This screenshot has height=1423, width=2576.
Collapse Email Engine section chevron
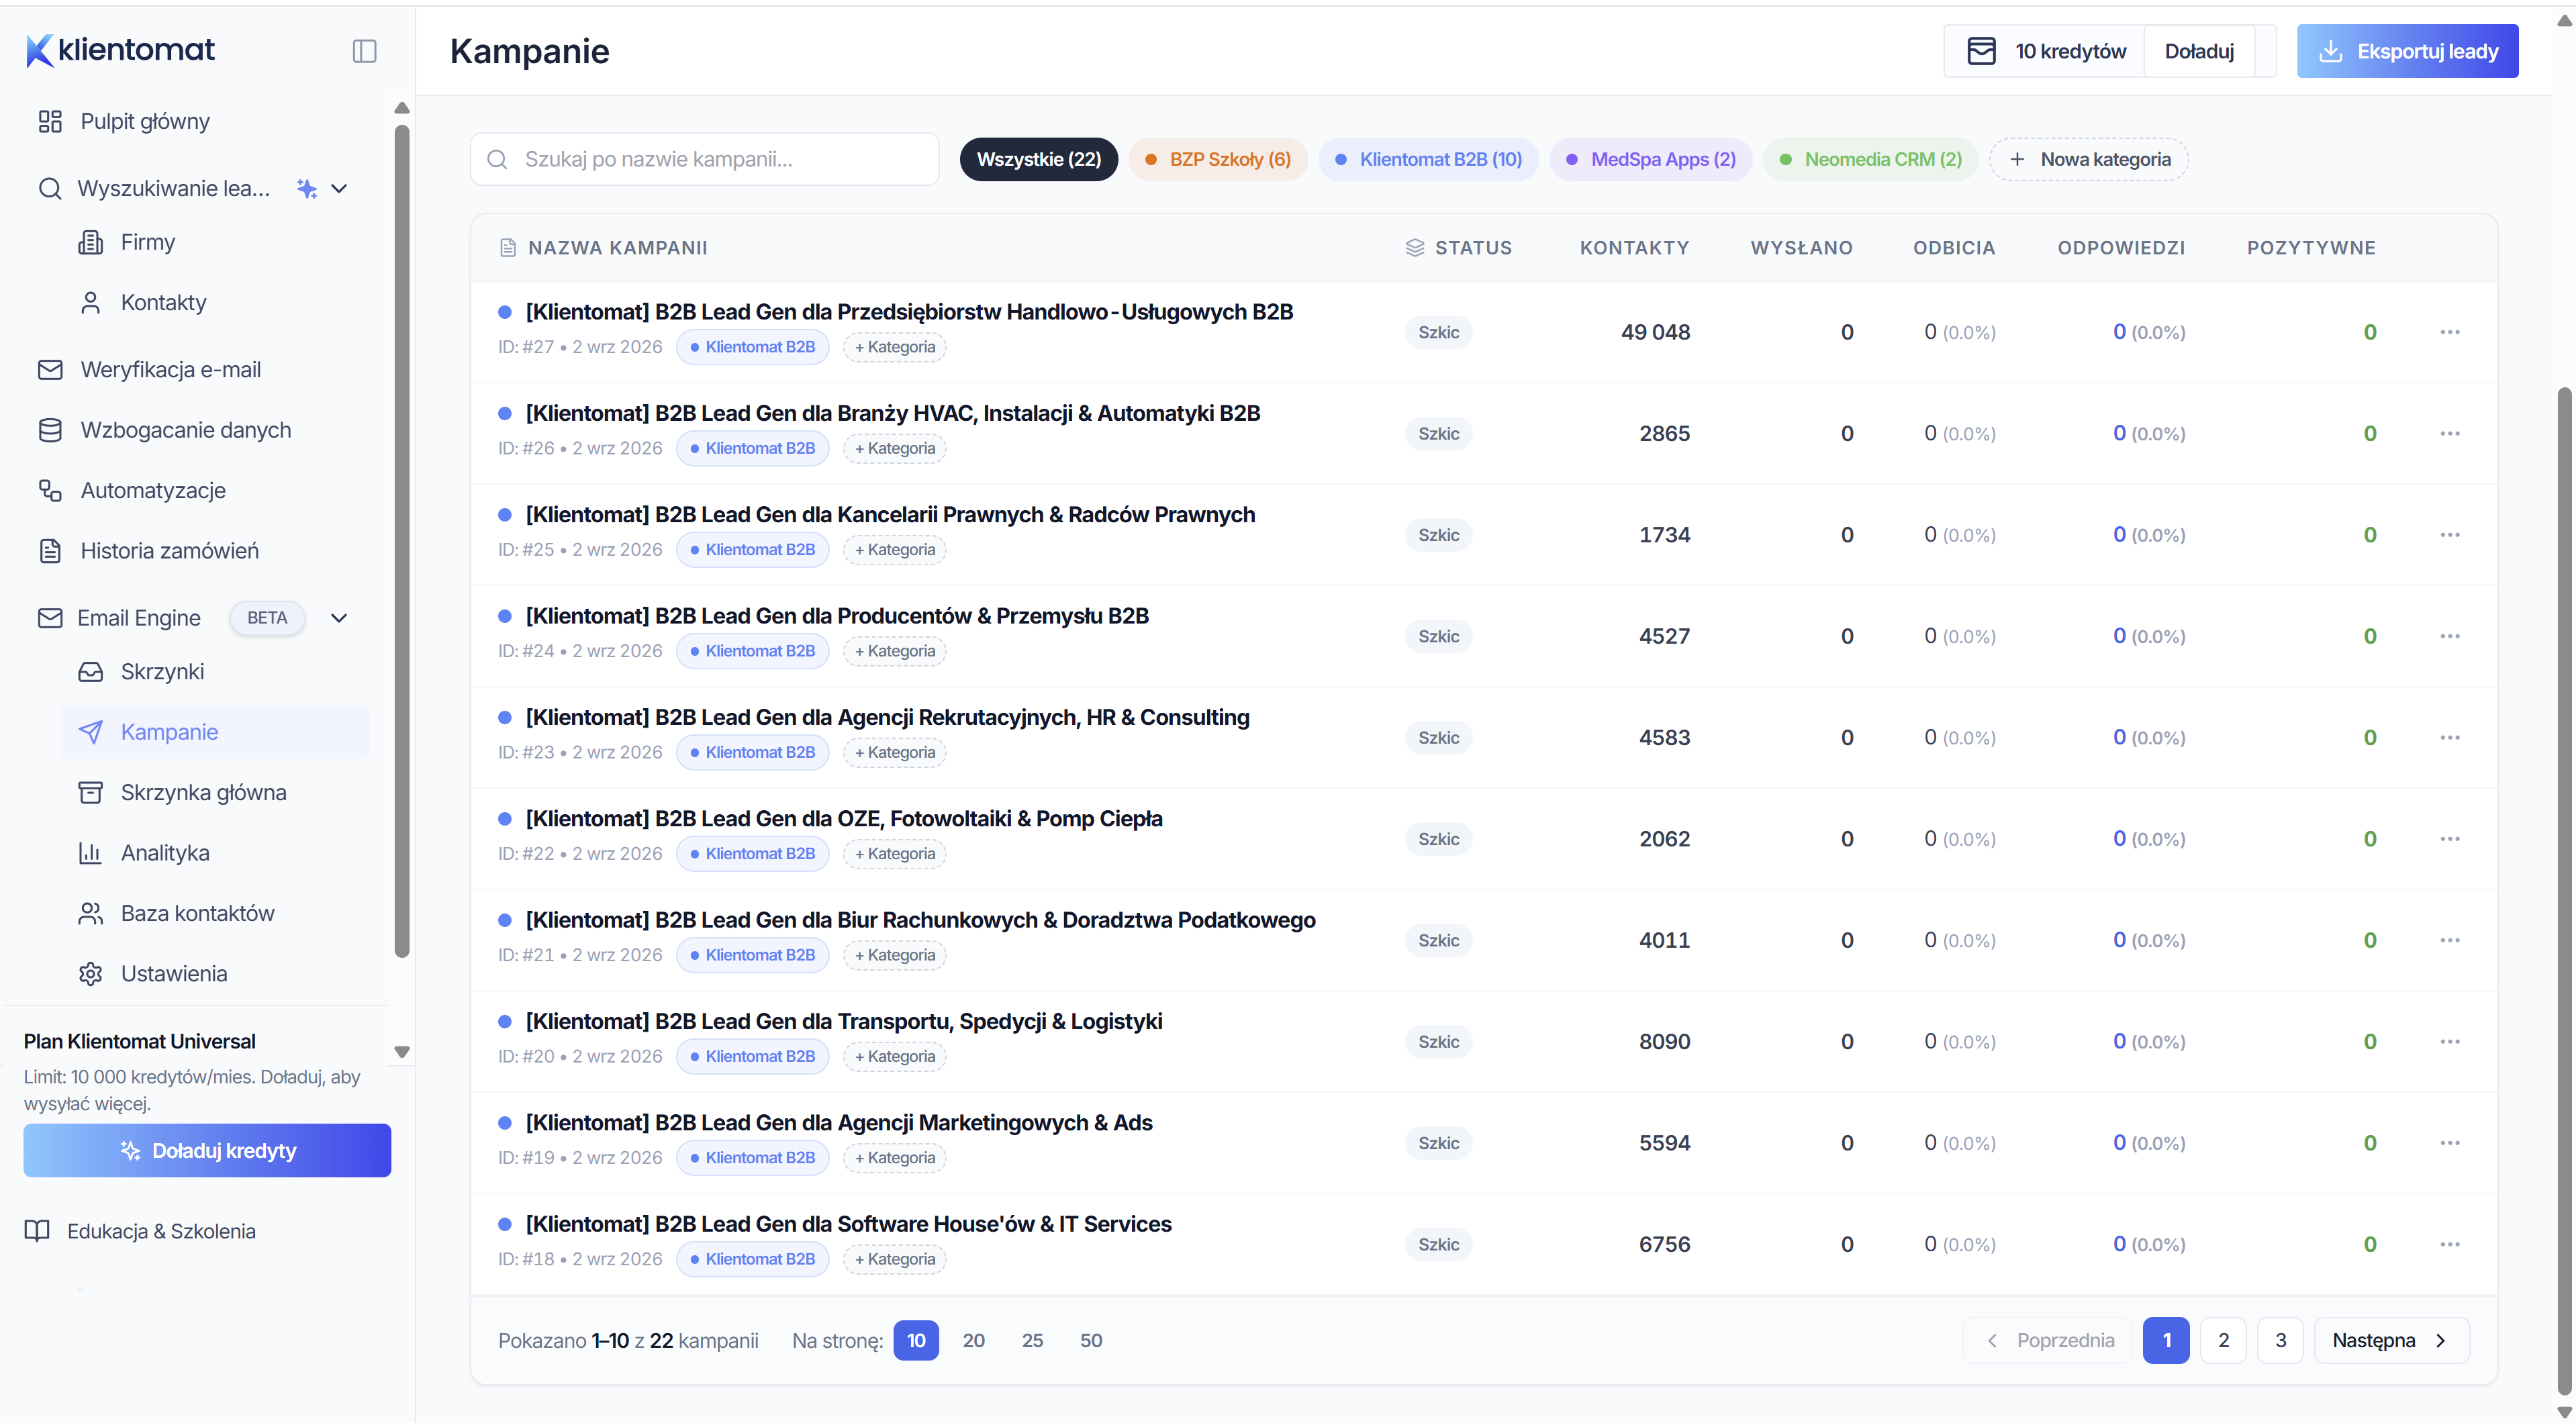coord(339,618)
